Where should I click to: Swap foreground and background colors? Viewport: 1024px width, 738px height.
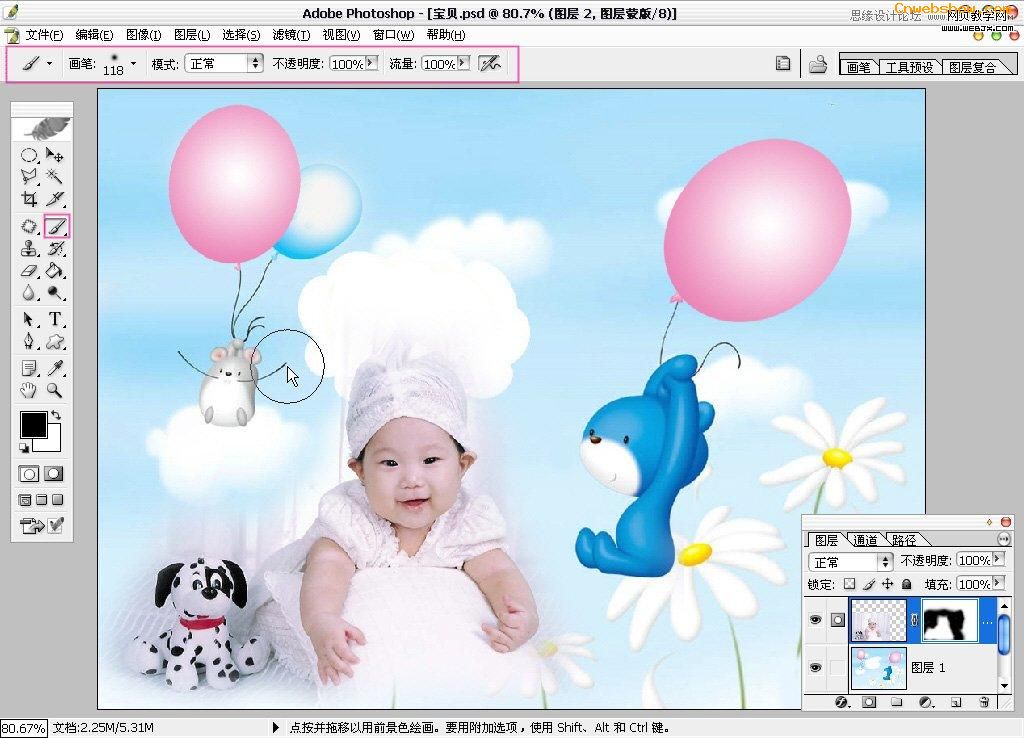tap(56, 415)
